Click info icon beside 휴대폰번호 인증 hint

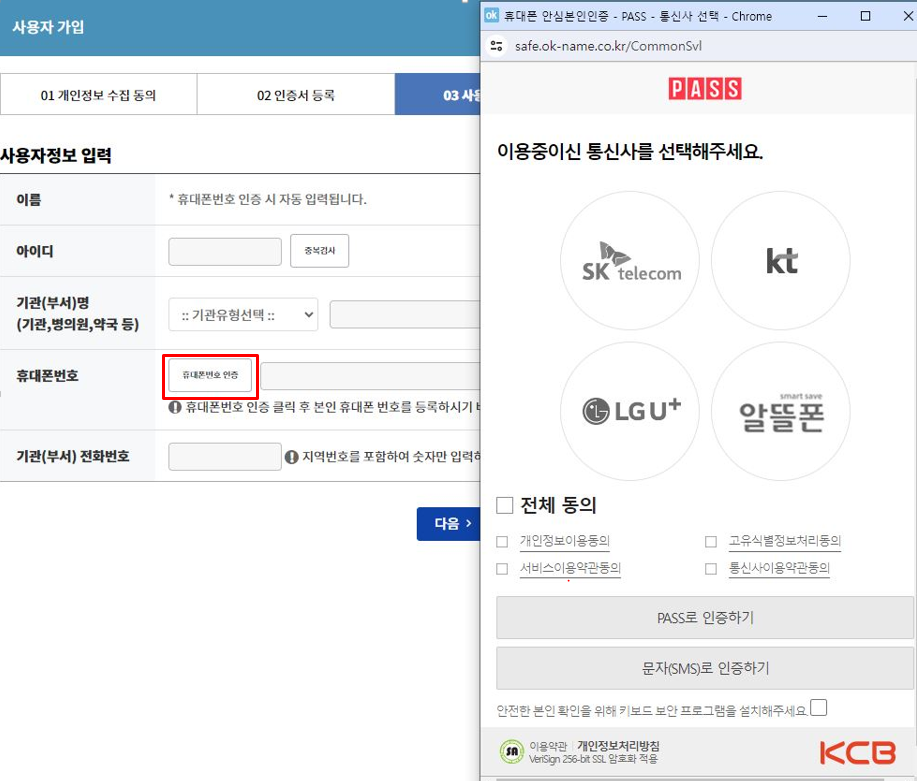point(175,407)
